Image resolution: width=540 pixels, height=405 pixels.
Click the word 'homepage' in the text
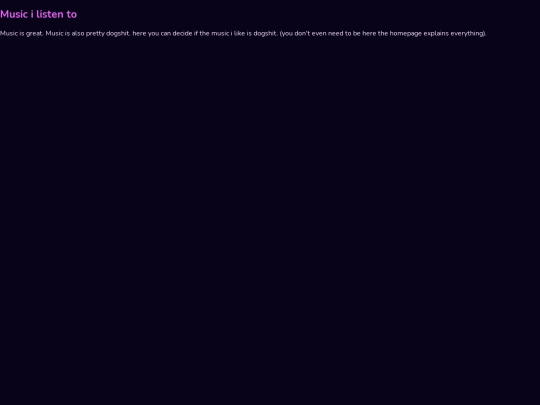[406, 34]
